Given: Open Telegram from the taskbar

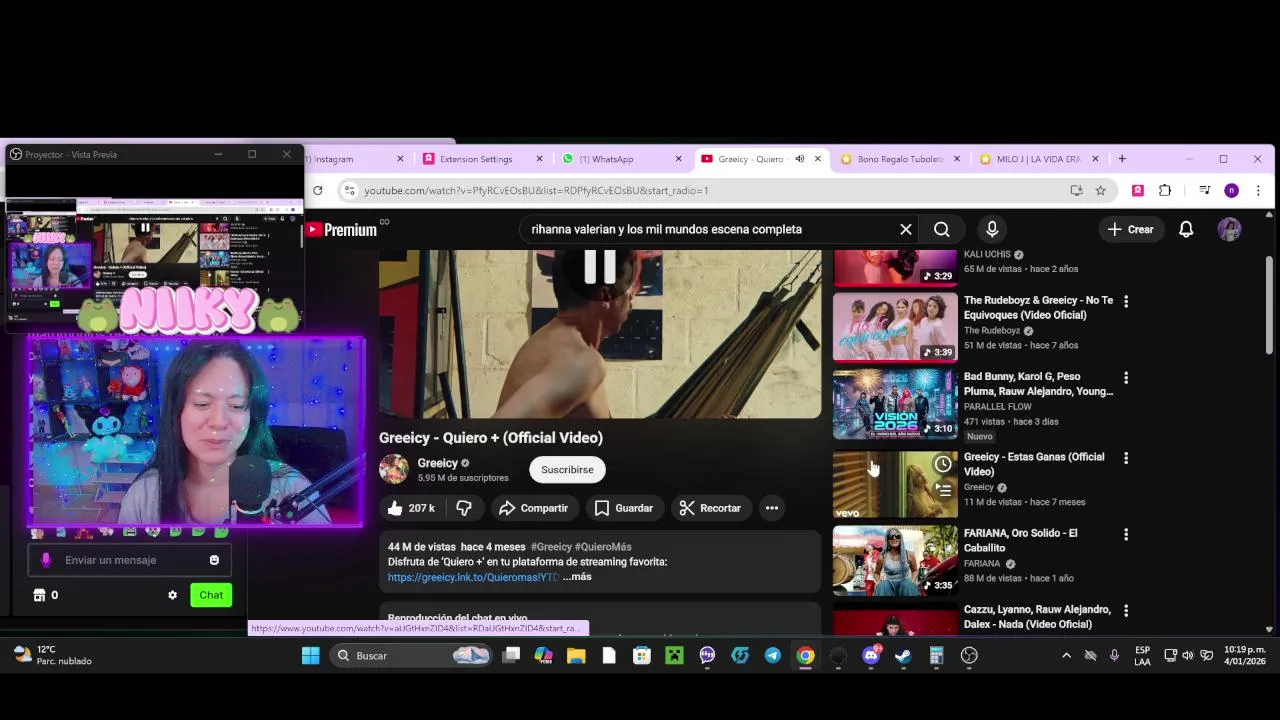Looking at the screenshot, I should point(773,656).
